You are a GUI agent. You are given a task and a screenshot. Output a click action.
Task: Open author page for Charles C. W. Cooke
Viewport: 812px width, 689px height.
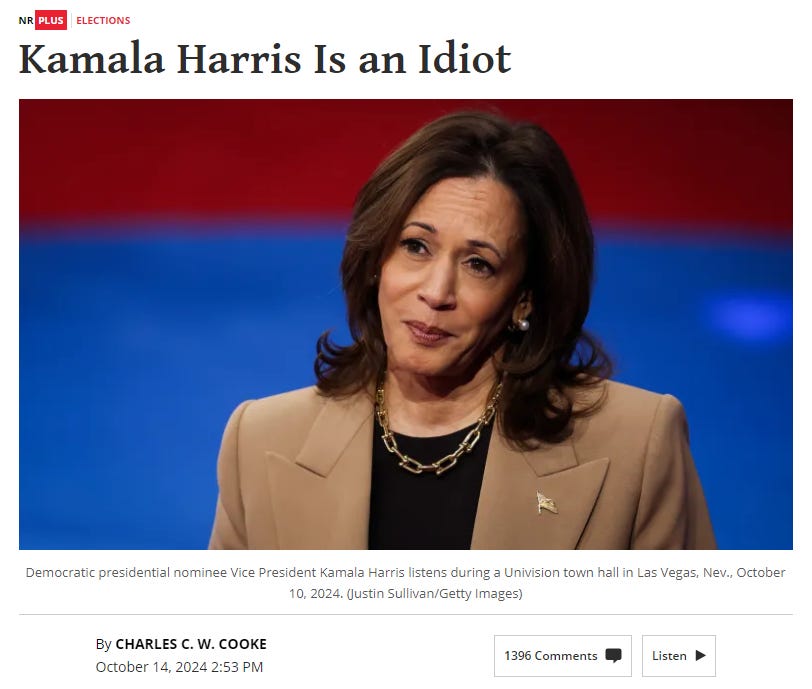(x=191, y=644)
